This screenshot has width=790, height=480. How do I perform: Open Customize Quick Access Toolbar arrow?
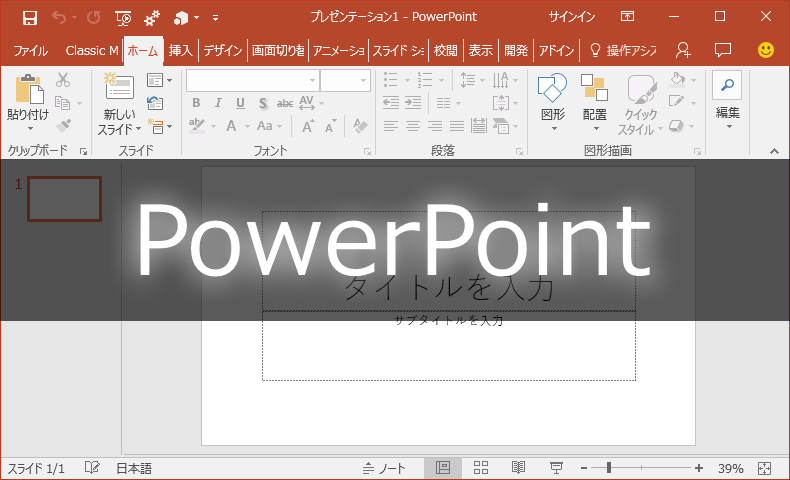[x=215, y=18]
